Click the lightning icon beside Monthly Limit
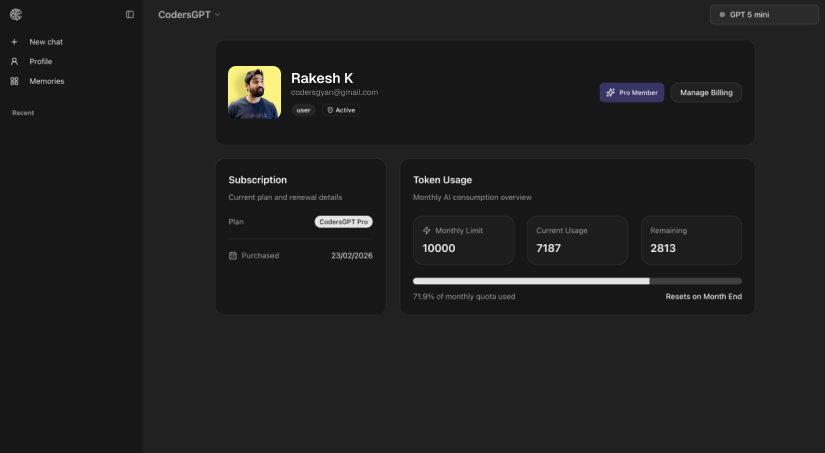Image resolution: width=825 pixels, height=453 pixels. pyautogui.click(x=427, y=230)
